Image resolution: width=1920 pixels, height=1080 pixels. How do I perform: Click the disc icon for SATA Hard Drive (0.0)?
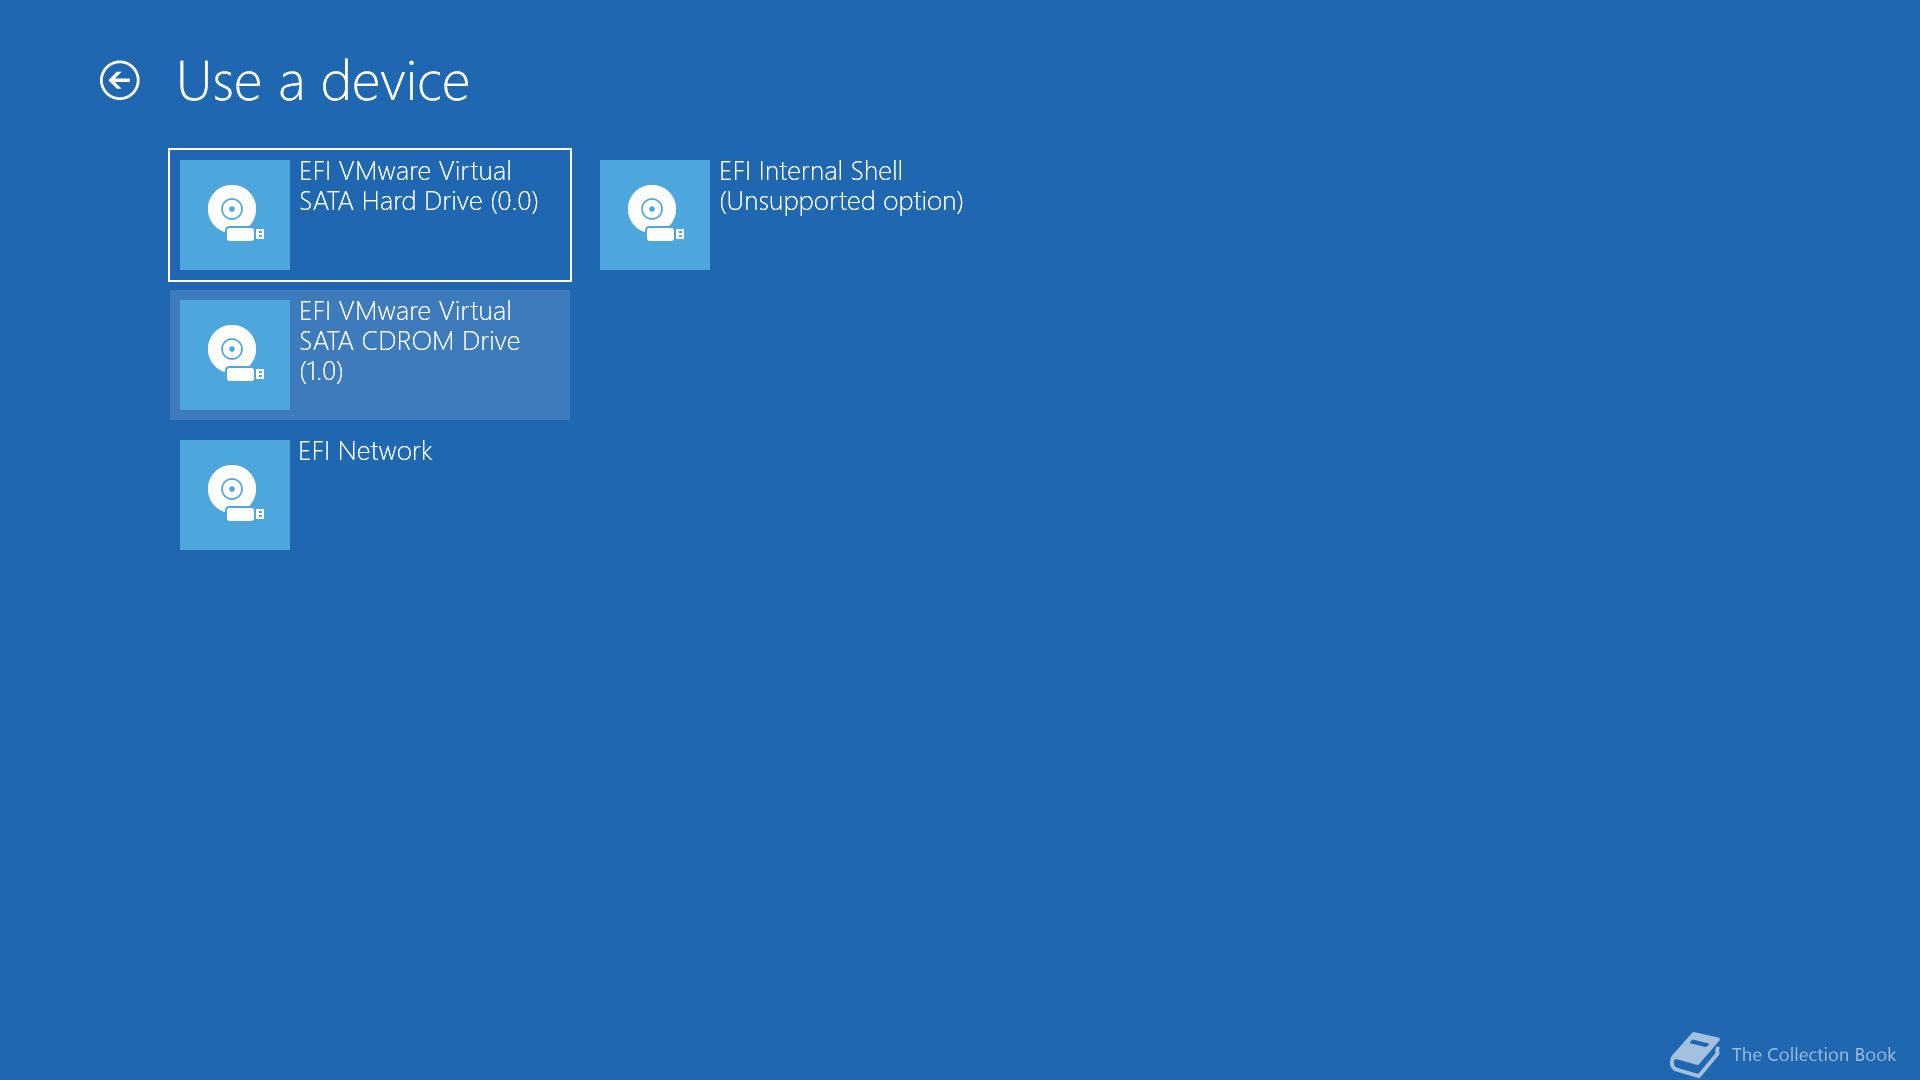point(235,215)
